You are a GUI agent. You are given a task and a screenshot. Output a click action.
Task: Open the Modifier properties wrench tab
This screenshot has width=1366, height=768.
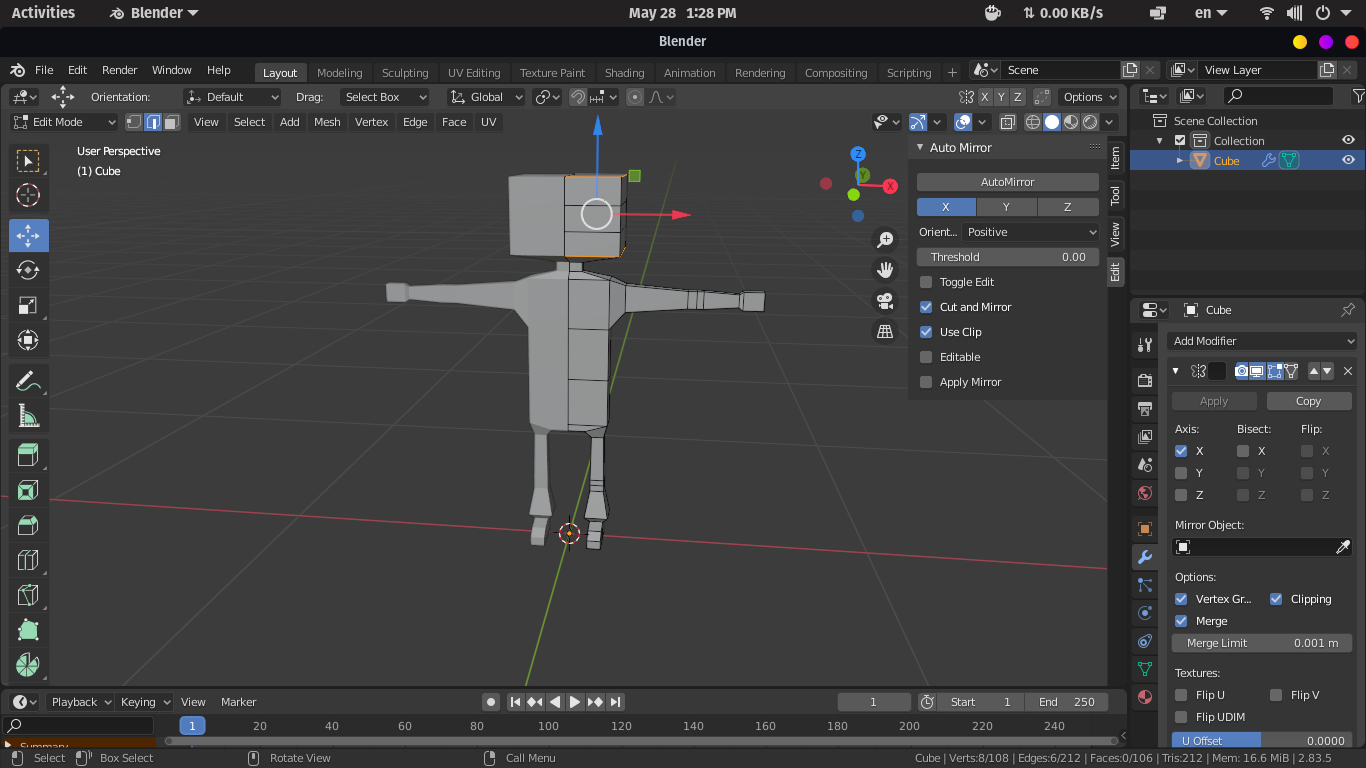point(1145,557)
